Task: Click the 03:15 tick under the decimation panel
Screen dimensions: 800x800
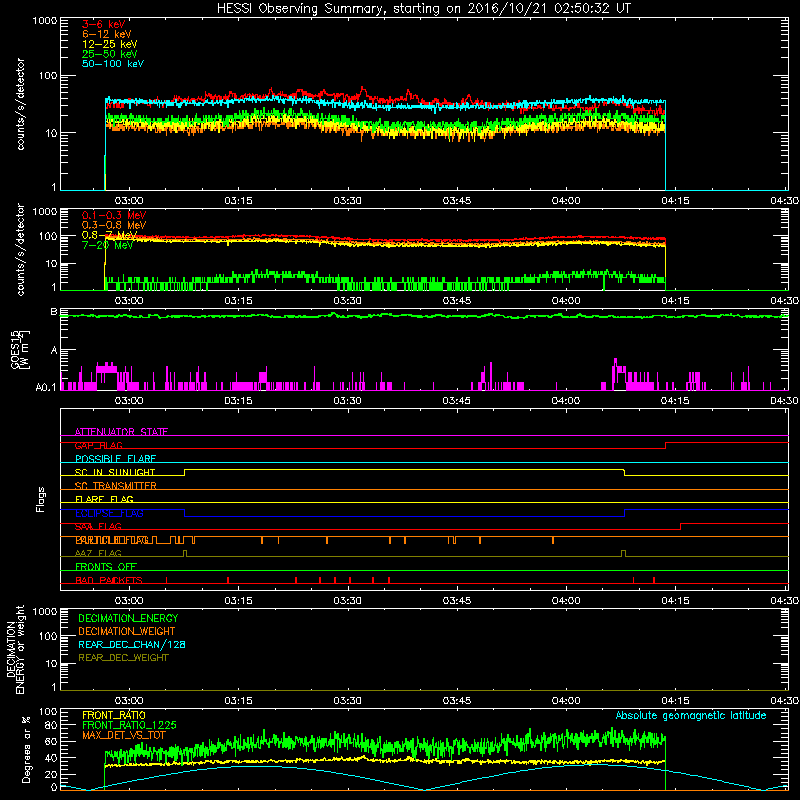Action: (x=238, y=701)
